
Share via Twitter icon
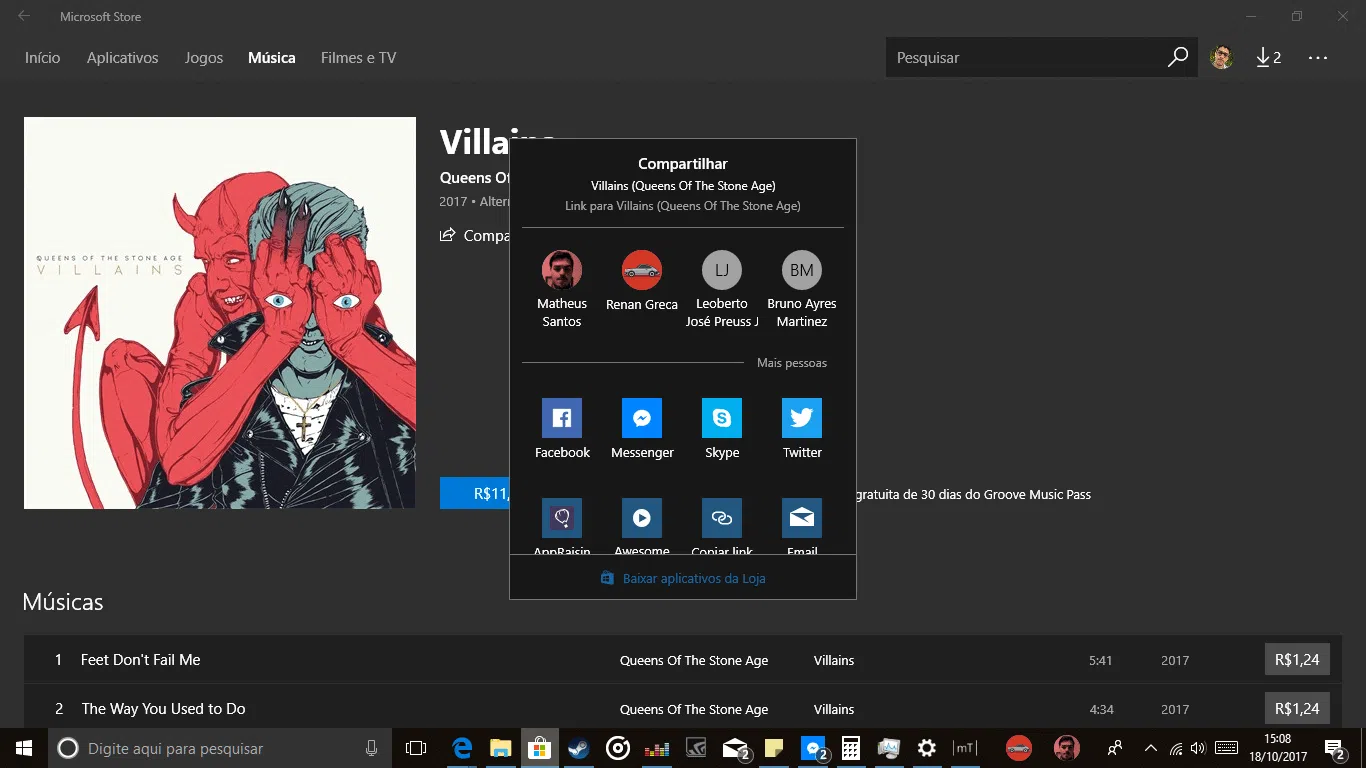pos(802,418)
